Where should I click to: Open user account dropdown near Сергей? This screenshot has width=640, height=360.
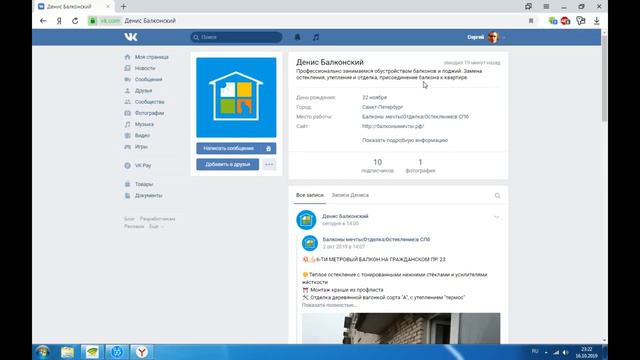pos(504,38)
